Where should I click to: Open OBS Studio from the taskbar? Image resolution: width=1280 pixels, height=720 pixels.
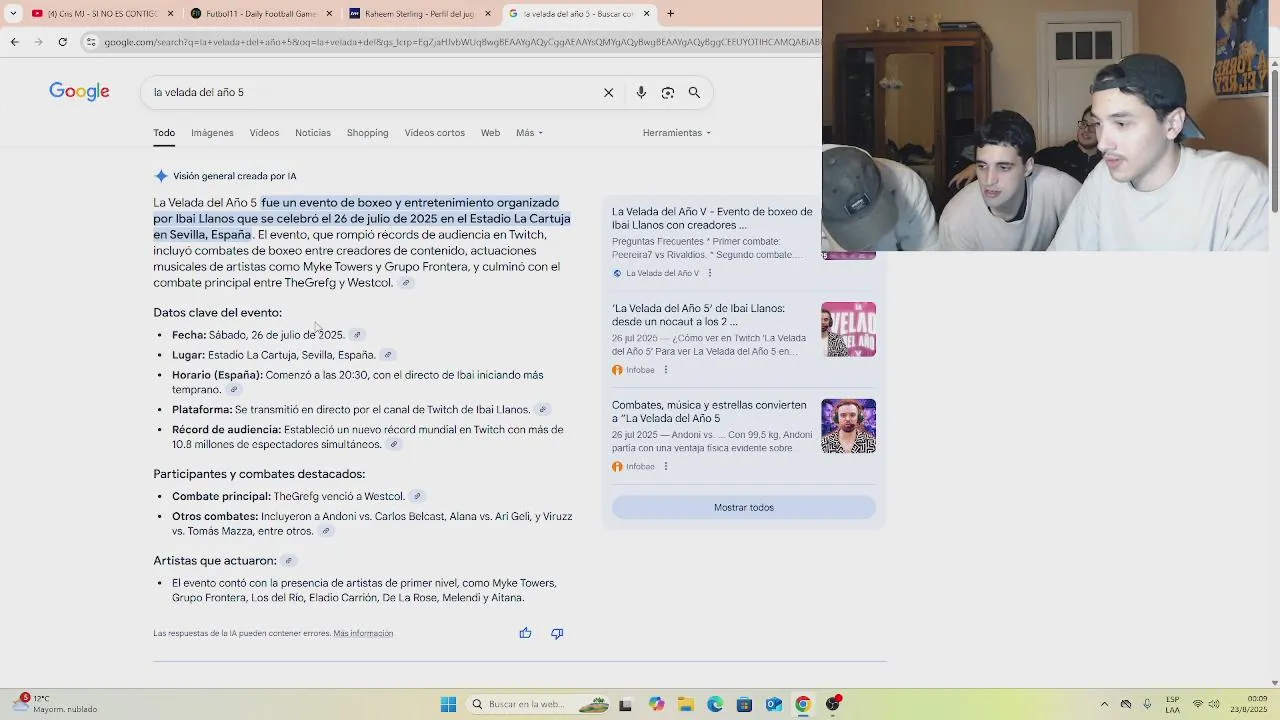point(833,705)
